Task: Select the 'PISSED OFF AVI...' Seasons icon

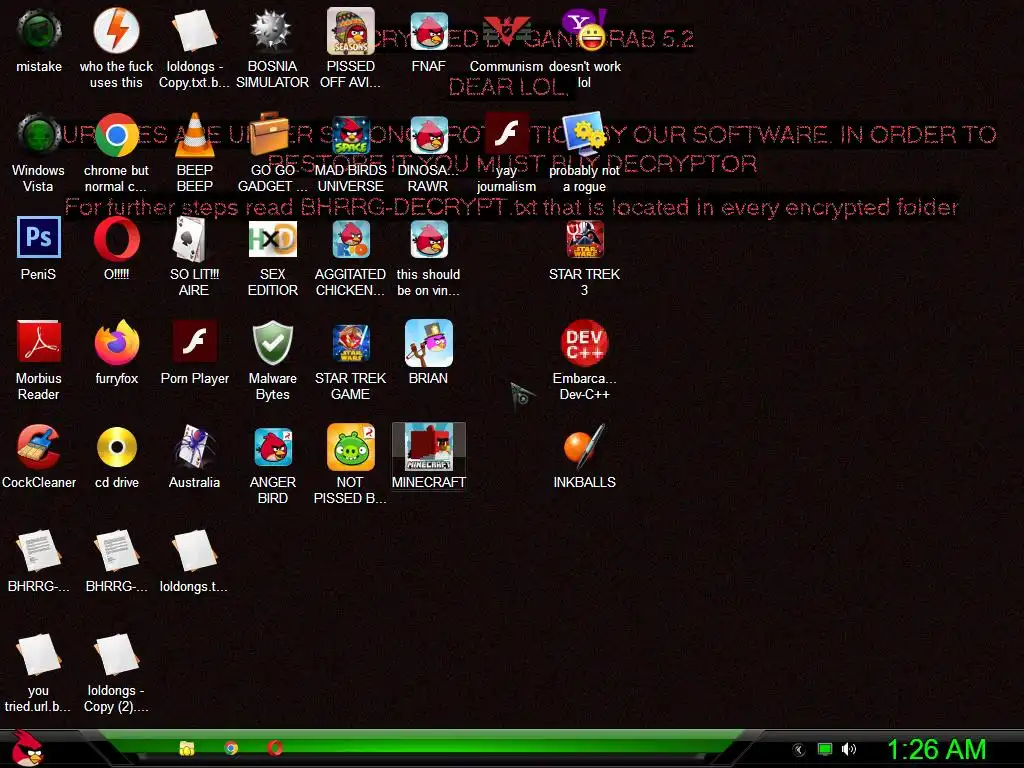Action: tap(351, 31)
